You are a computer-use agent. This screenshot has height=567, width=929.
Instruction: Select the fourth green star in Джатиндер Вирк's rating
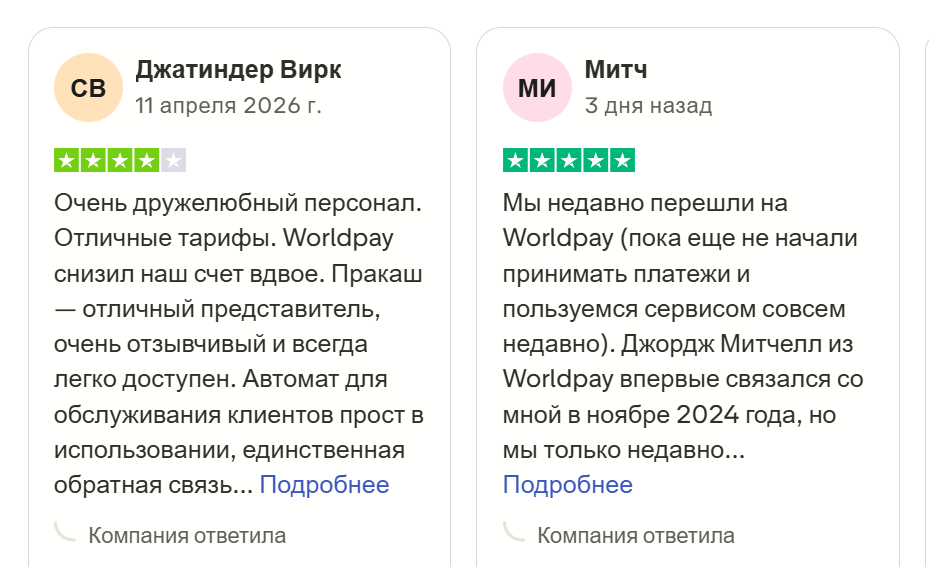tap(146, 160)
